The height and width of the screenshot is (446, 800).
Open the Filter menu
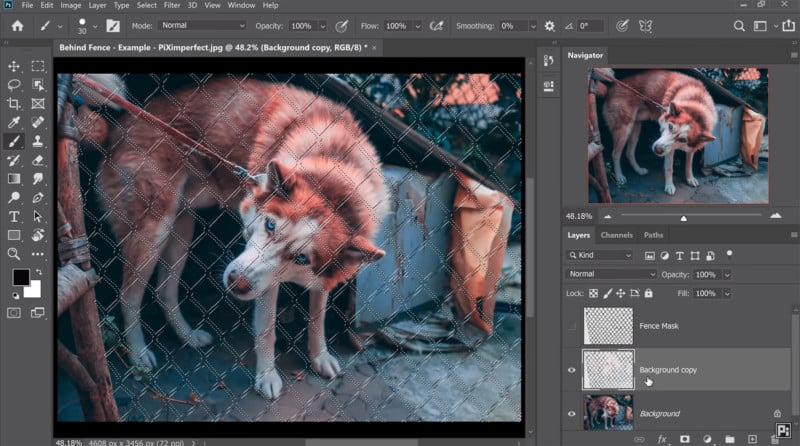(171, 5)
